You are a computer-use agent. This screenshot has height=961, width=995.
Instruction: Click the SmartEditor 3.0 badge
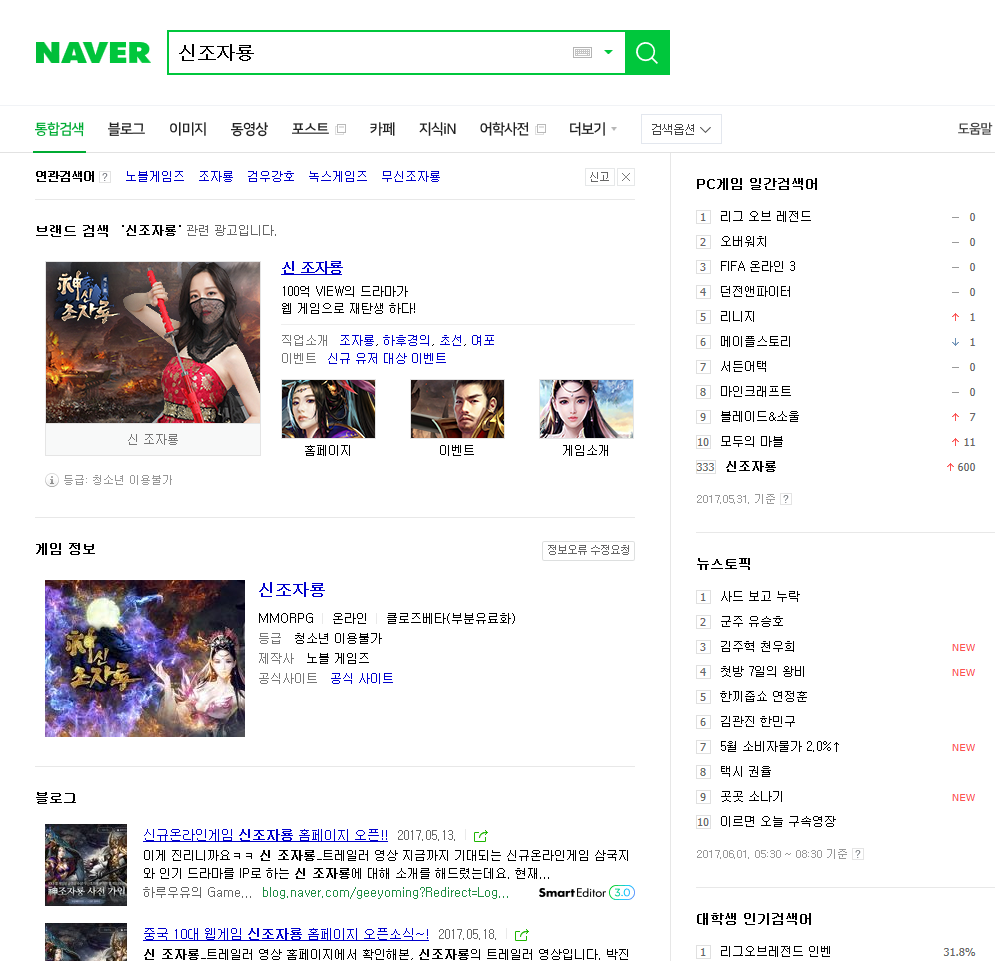point(587,893)
